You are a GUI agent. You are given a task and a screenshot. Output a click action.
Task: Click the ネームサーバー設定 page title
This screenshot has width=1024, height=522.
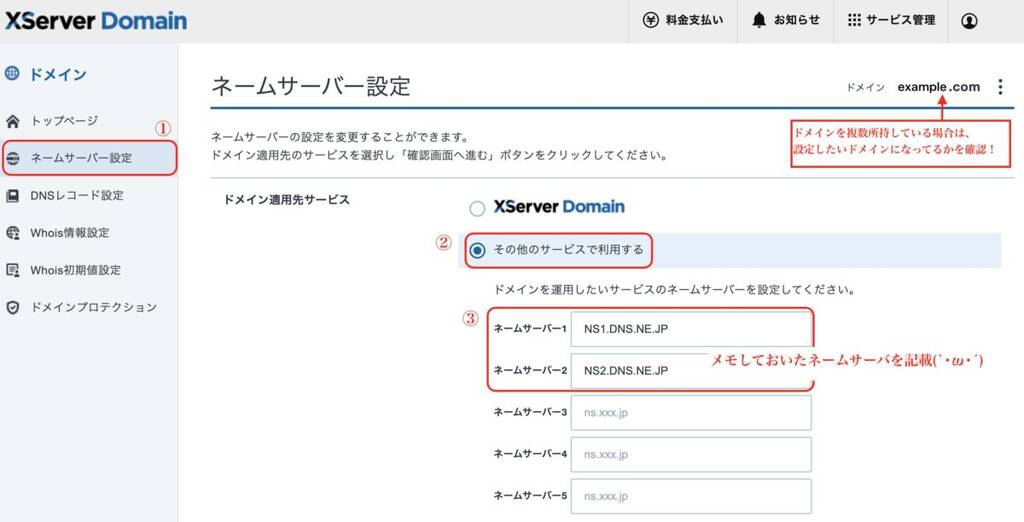(311, 86)
